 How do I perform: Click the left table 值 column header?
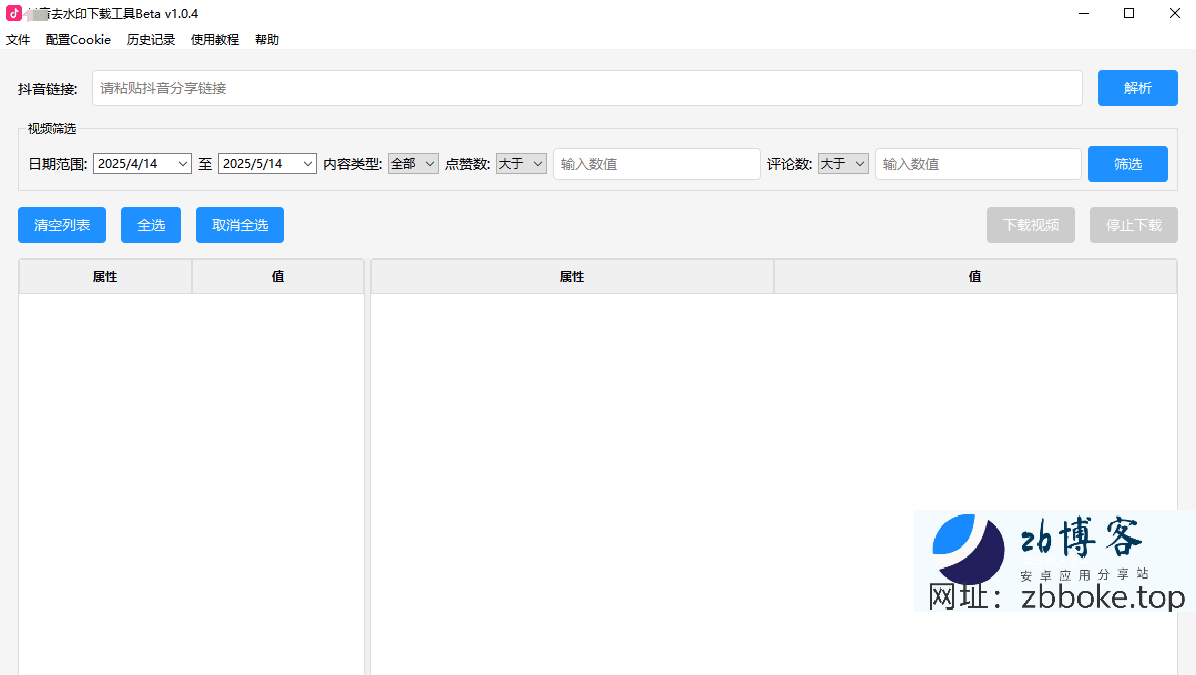(x=278, y=277)
